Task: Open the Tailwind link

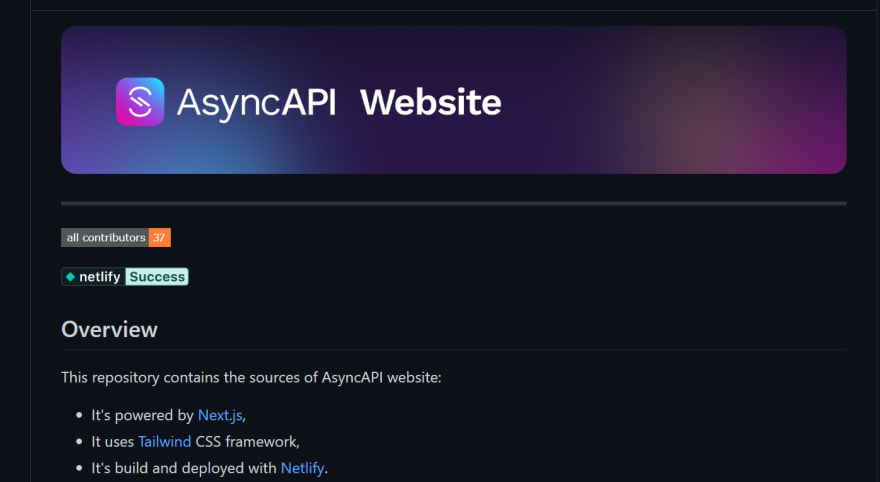Action: click(164, 442)
